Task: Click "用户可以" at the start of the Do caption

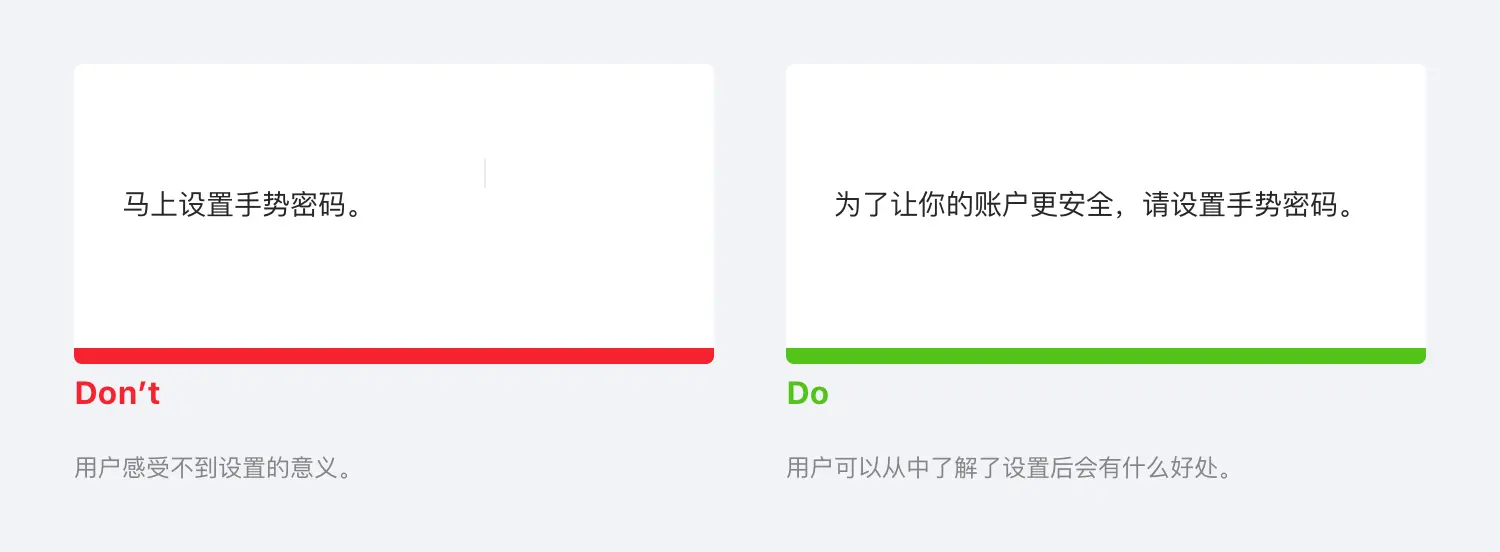Action: [832, 468]
